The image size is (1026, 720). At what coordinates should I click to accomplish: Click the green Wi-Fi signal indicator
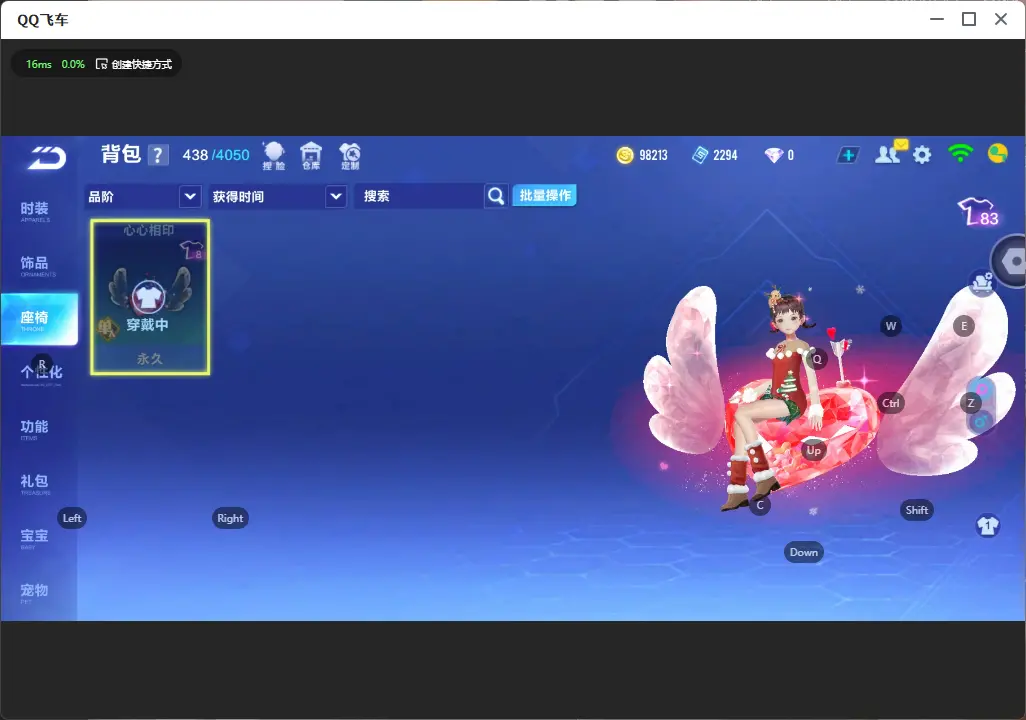click(960, 154)
